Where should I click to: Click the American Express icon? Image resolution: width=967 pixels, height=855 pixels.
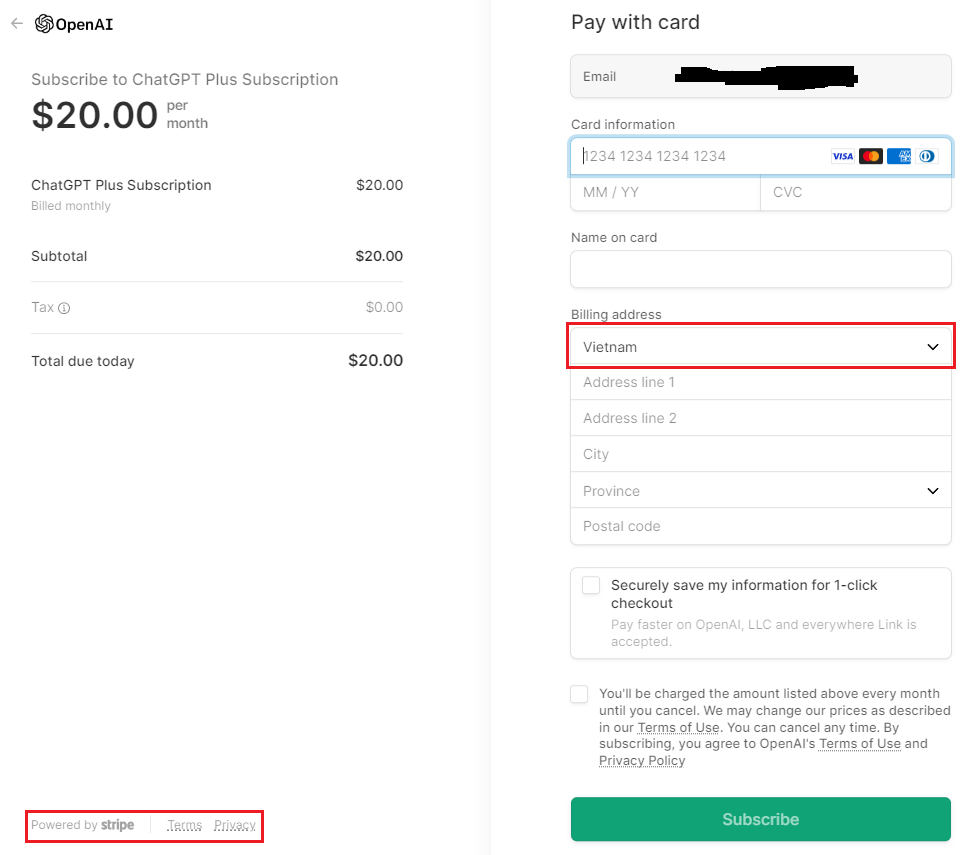point(899,156)
